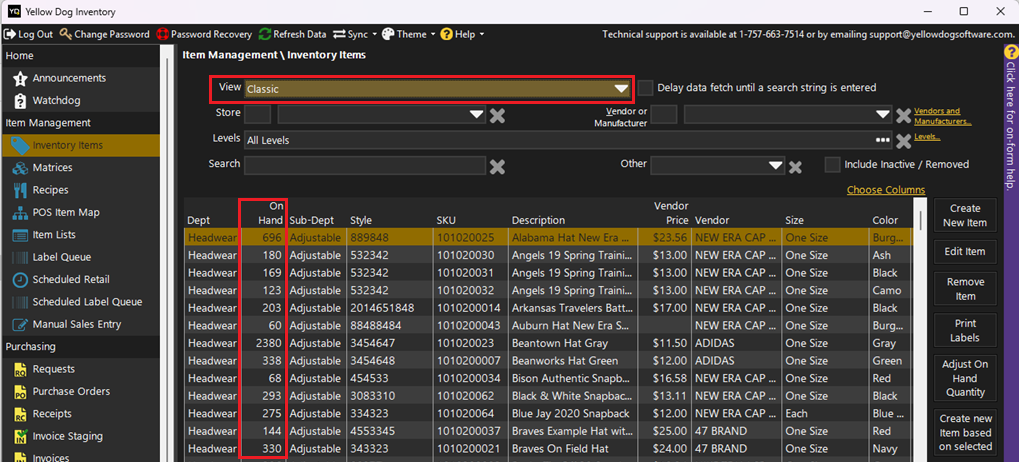The height and width of the screenshot is (462, 1019).
Task: Expand the Vendor or Manufacturer dropdown
Action: (x=881, y=115)
